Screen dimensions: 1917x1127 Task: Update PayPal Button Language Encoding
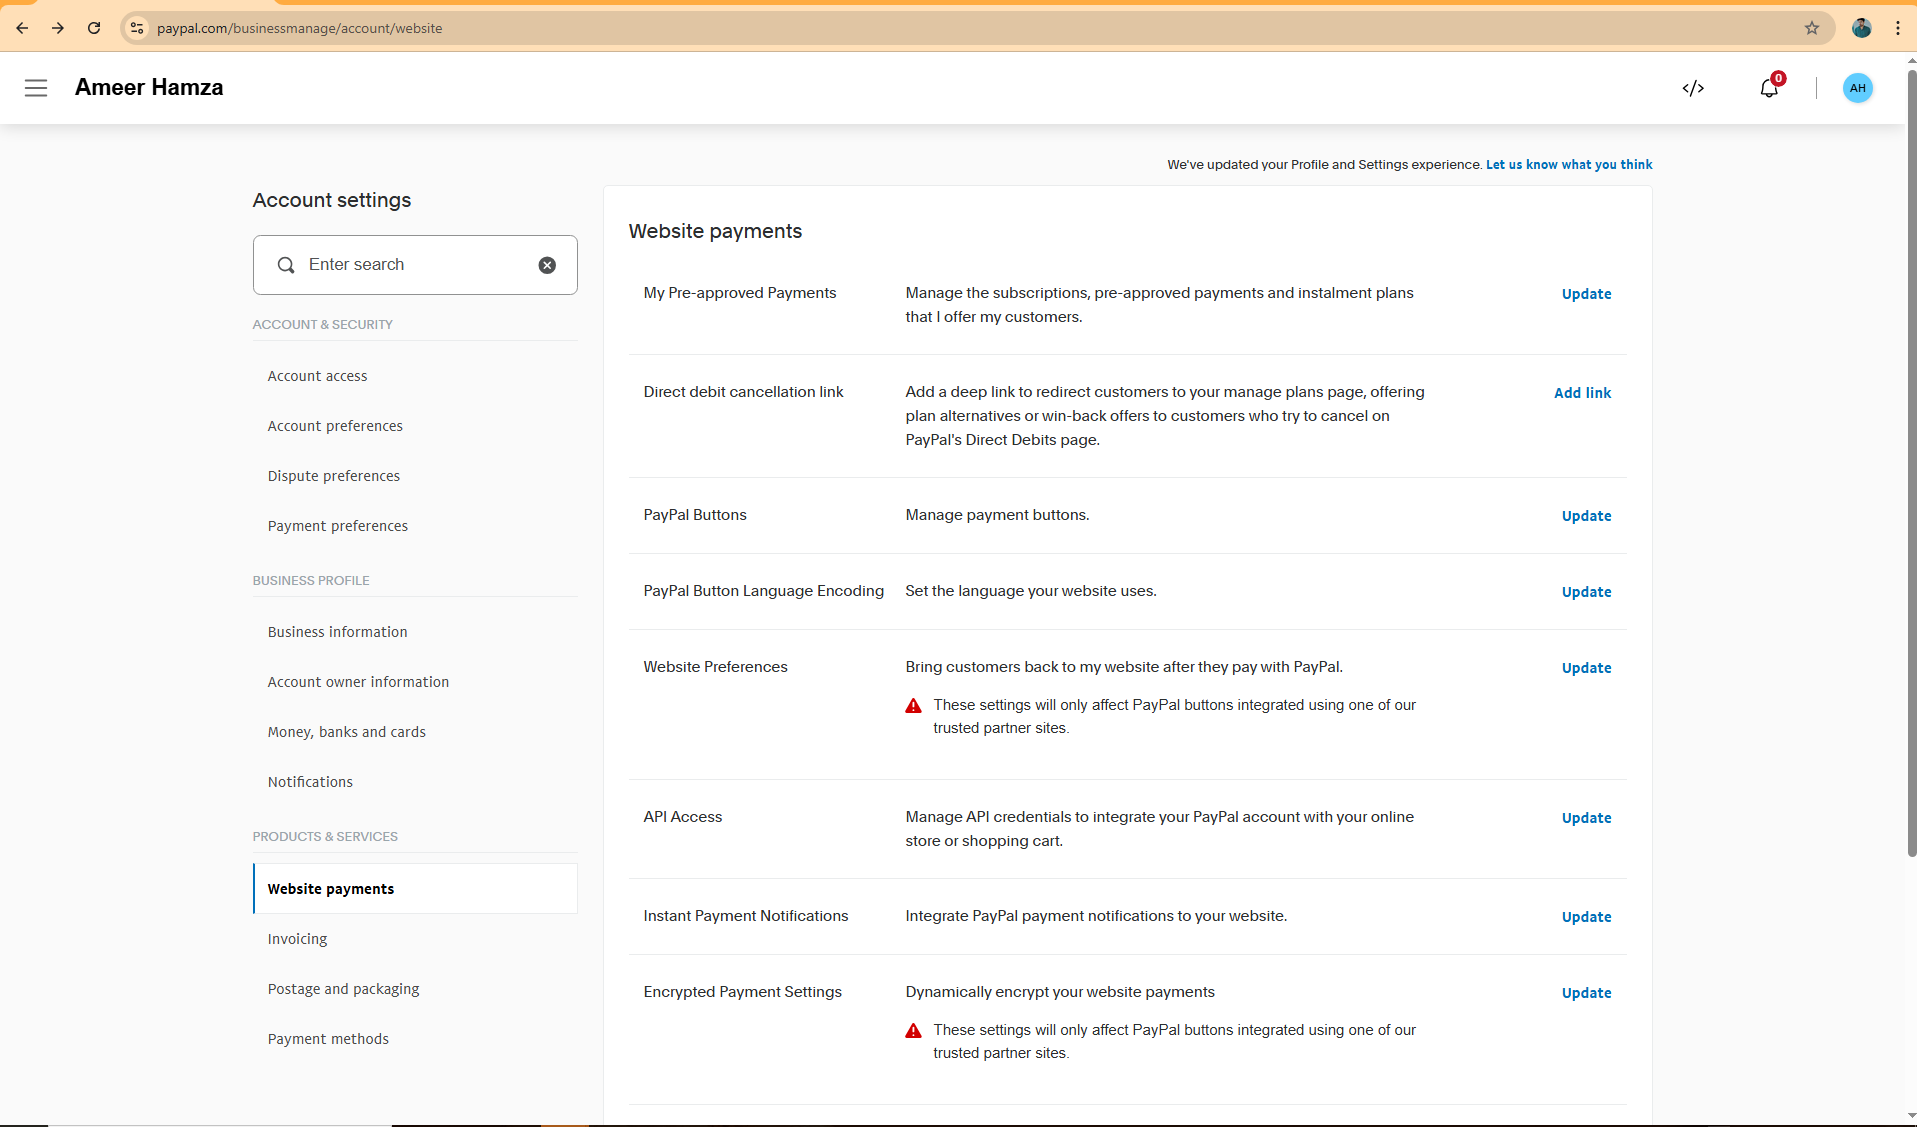(x=1586, y=592)
